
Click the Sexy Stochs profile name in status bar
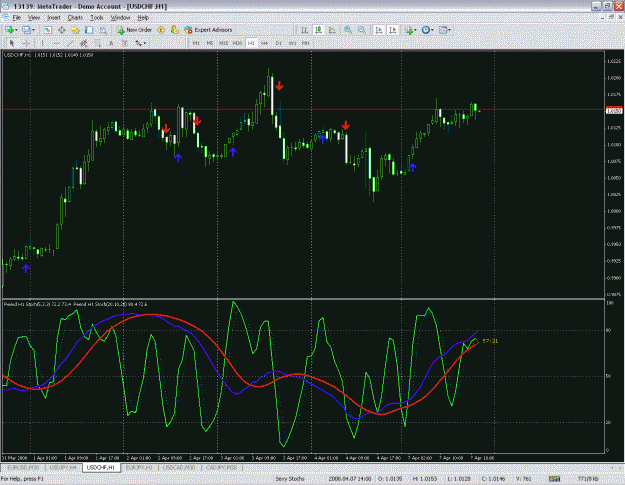[x=290, y=479]
